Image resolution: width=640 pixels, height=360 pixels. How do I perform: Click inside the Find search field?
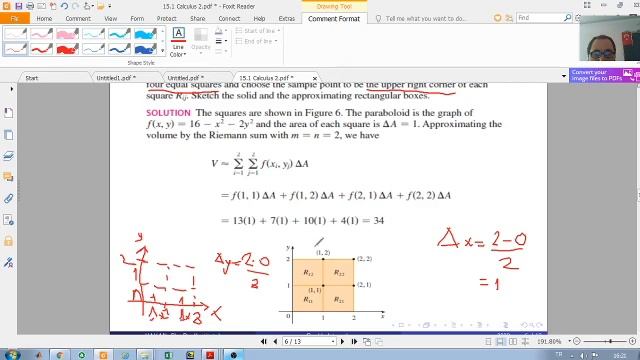539,18
